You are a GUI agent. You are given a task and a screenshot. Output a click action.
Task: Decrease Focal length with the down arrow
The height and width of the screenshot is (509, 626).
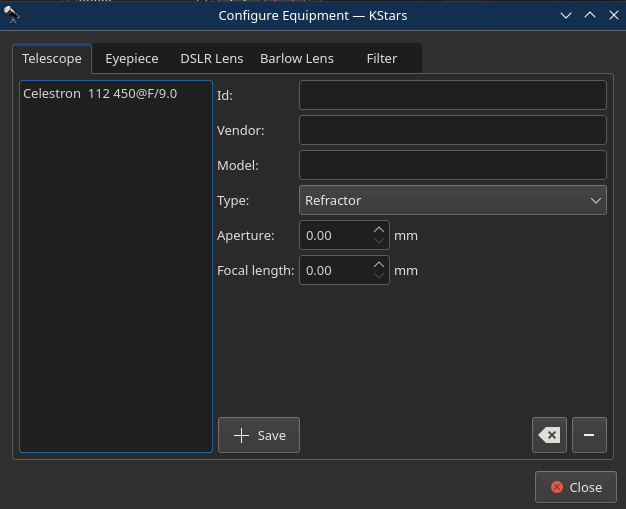pos(379,276)
